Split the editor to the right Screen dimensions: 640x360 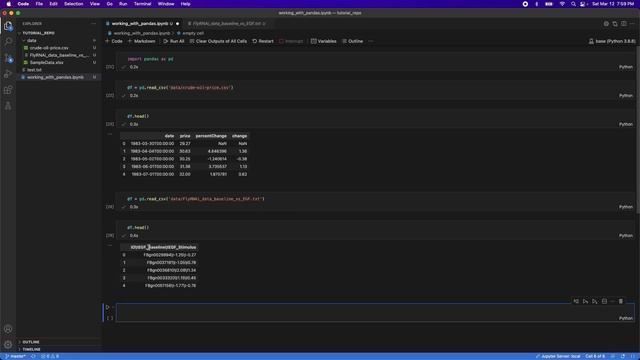624,24
